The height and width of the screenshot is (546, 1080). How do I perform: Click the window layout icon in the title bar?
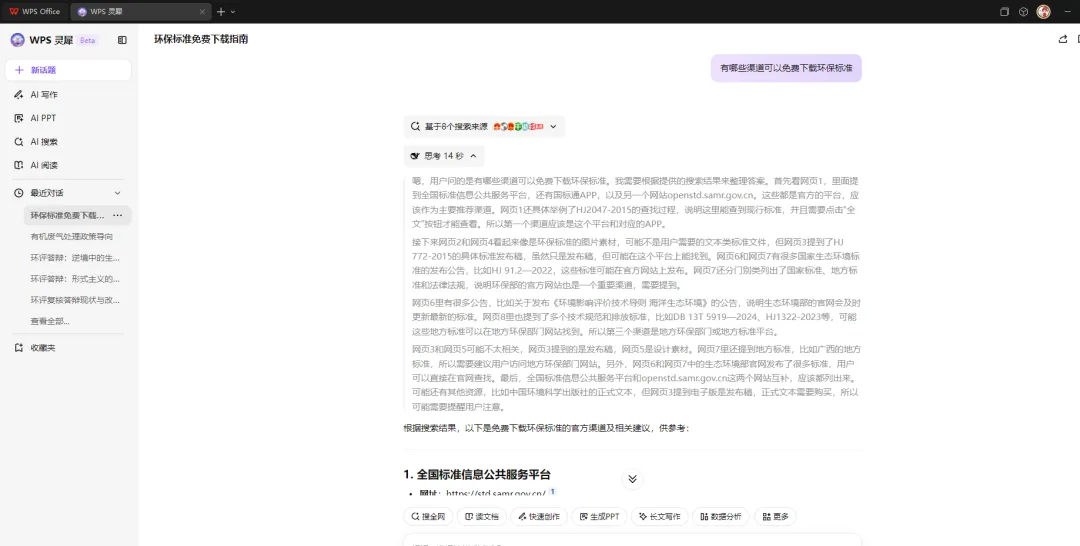click(x=1004, y=12)
